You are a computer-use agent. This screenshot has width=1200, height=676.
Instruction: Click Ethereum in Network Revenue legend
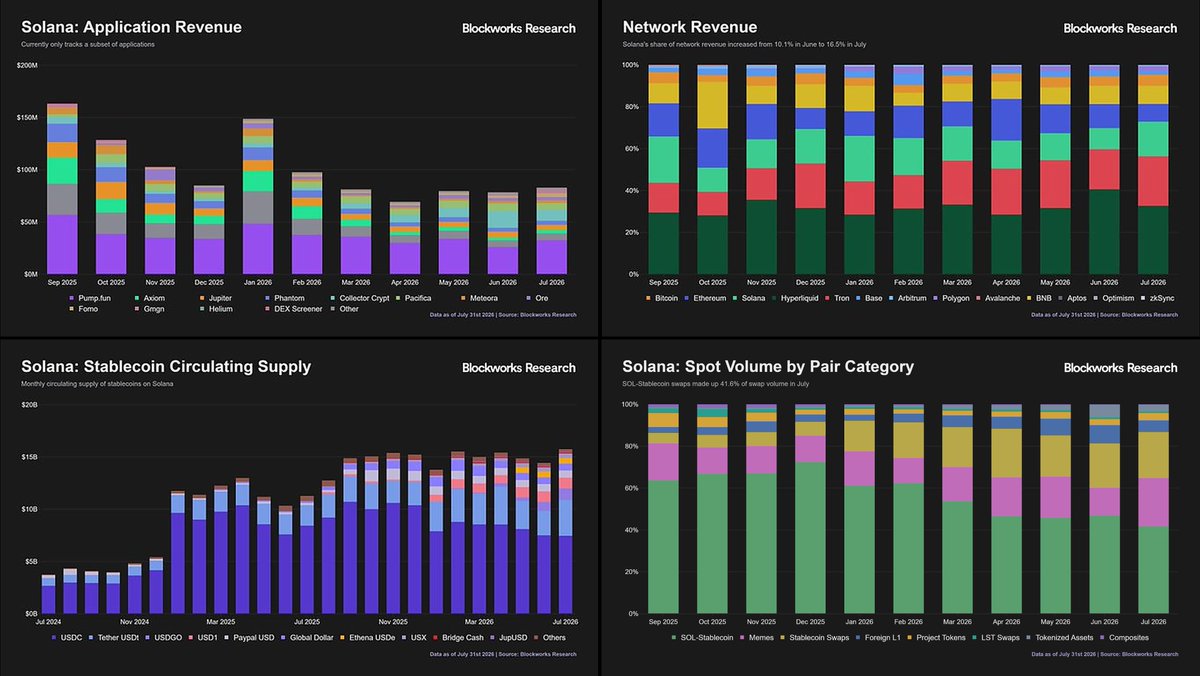point(705,298)
